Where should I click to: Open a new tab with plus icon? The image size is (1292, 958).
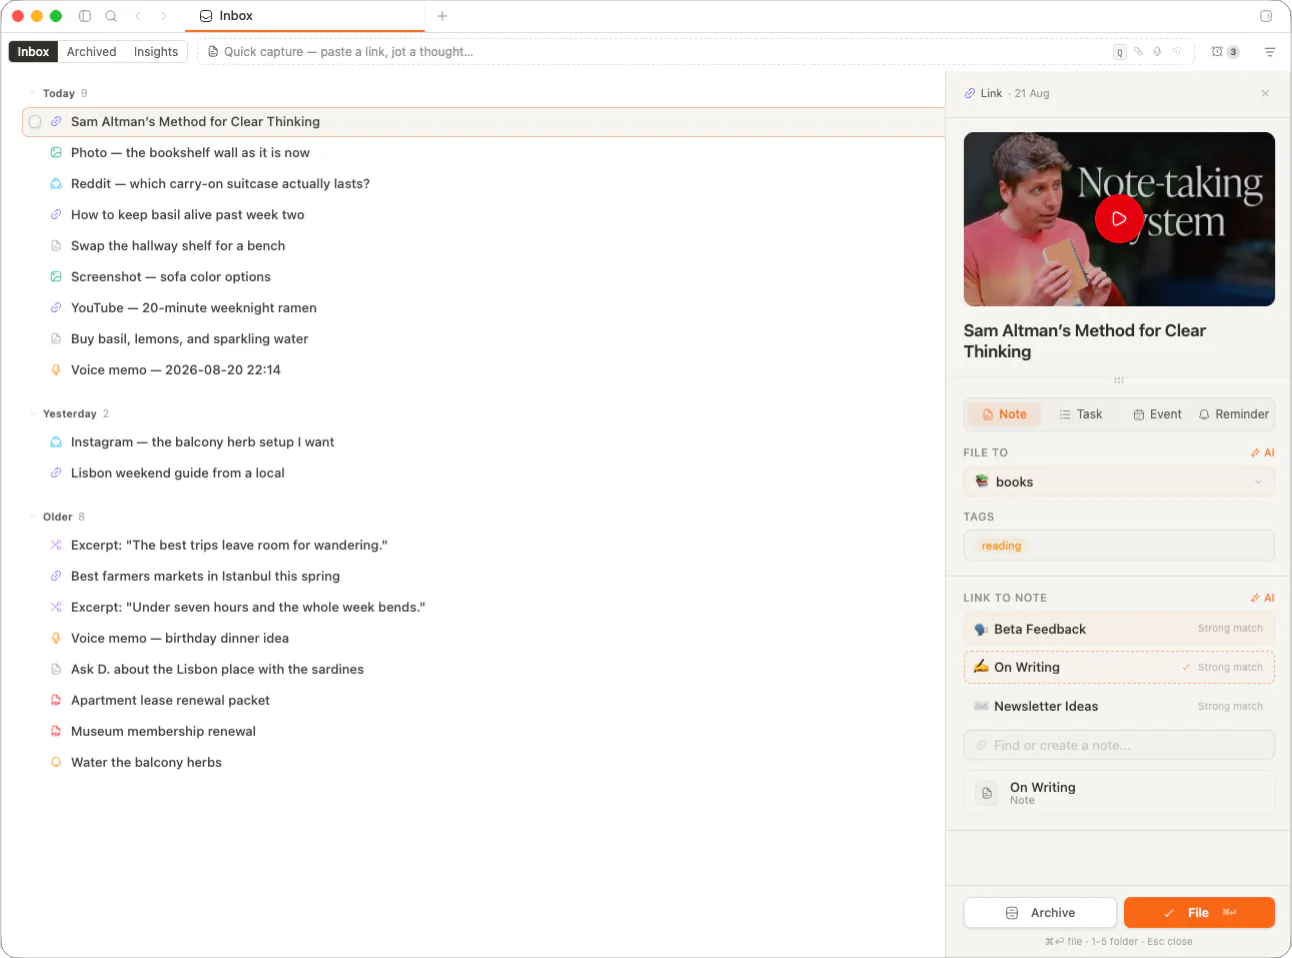442,16
